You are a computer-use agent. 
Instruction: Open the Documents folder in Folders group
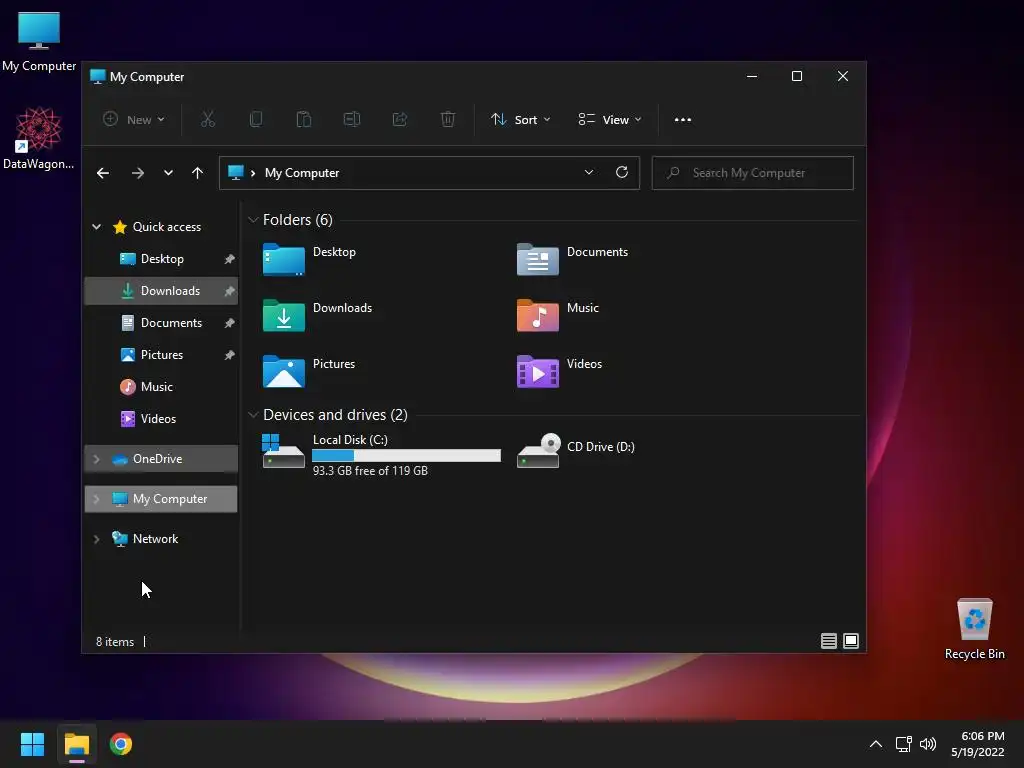pyautogui.click(x=572, y=259)
